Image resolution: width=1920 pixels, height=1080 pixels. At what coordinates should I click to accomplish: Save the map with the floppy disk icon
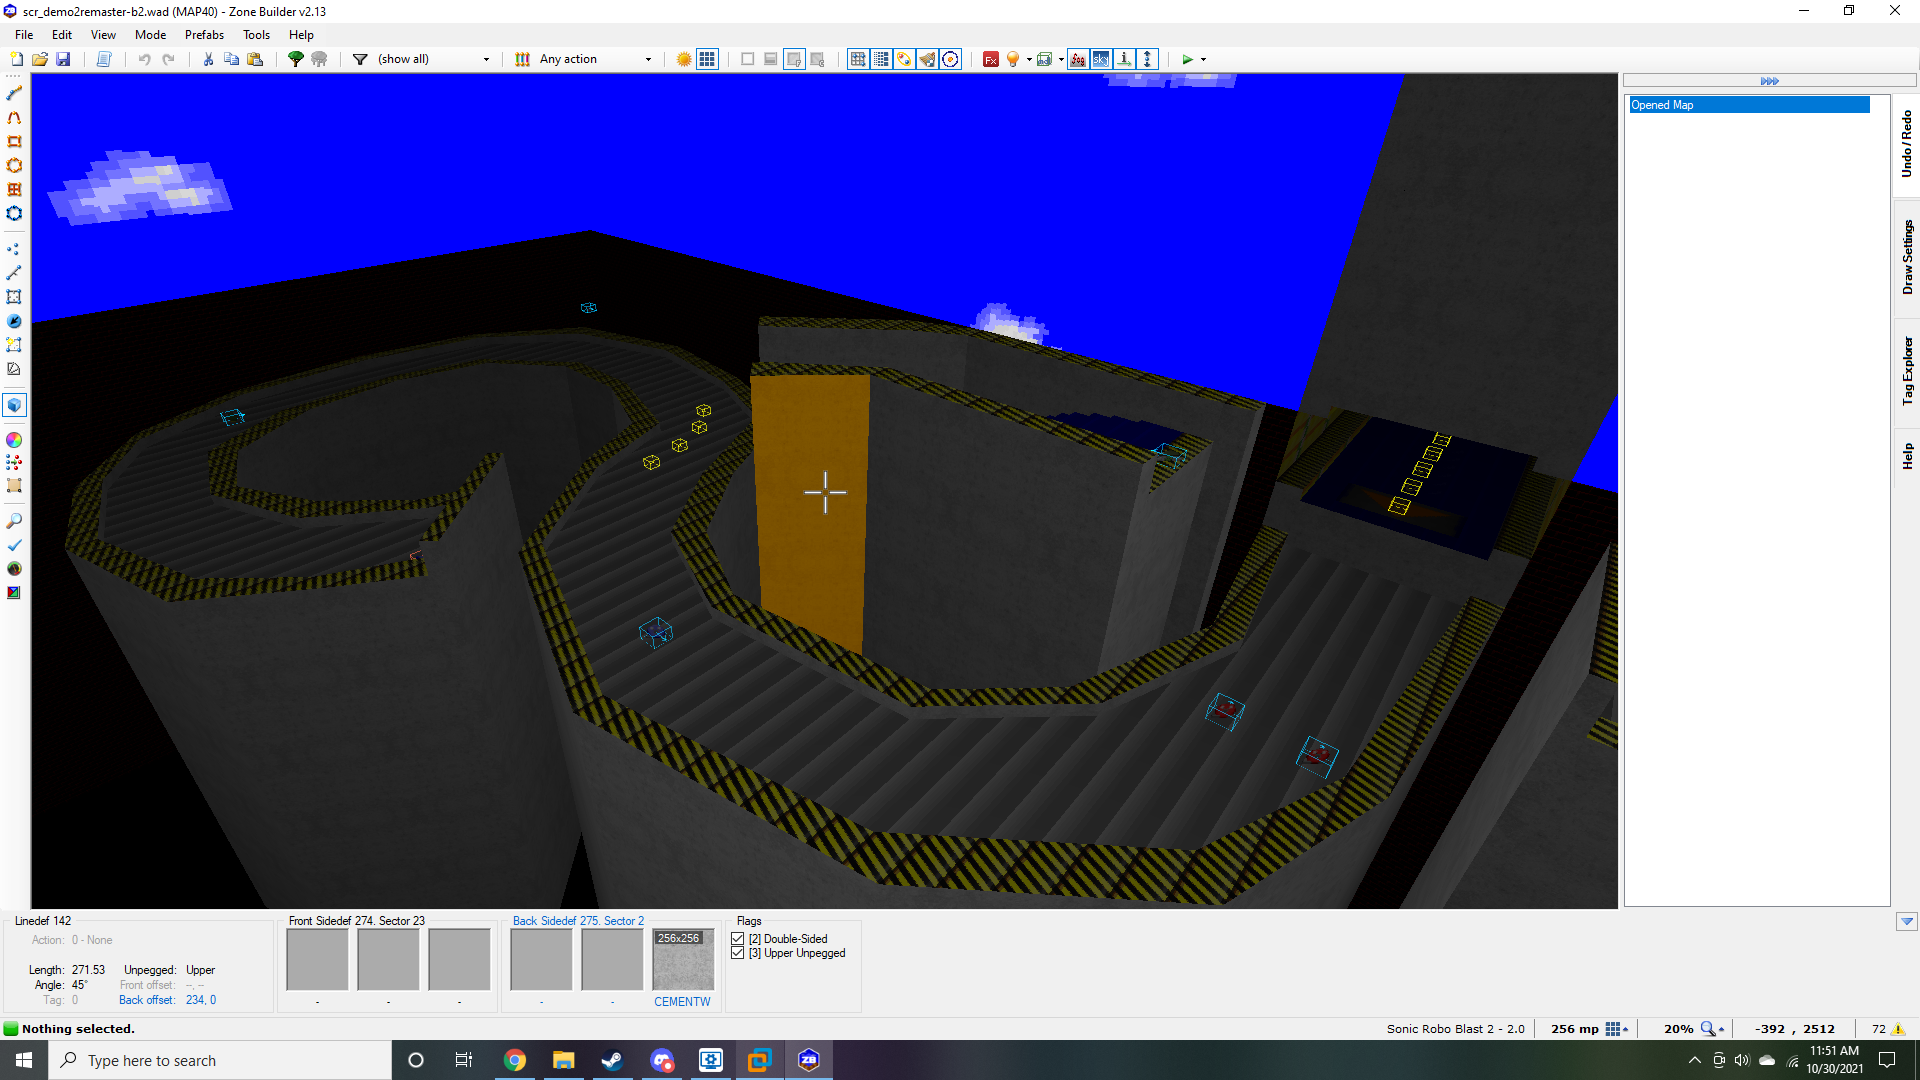coord(63,59)
